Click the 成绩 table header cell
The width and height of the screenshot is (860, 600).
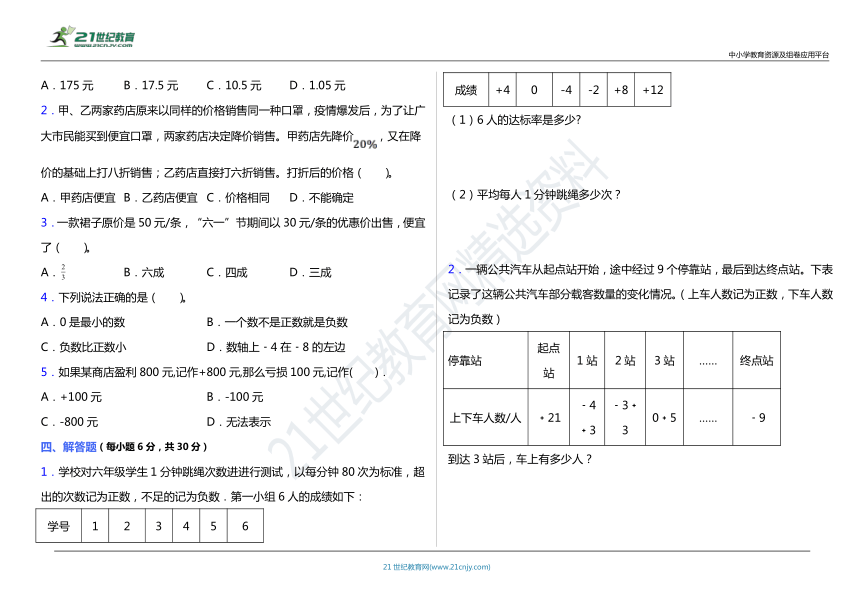tap(466, 90)
